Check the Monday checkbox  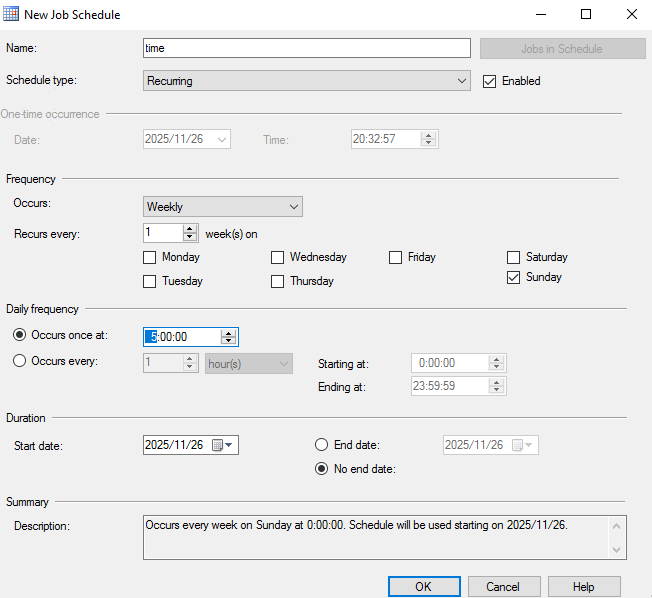[x=151, y=257]
